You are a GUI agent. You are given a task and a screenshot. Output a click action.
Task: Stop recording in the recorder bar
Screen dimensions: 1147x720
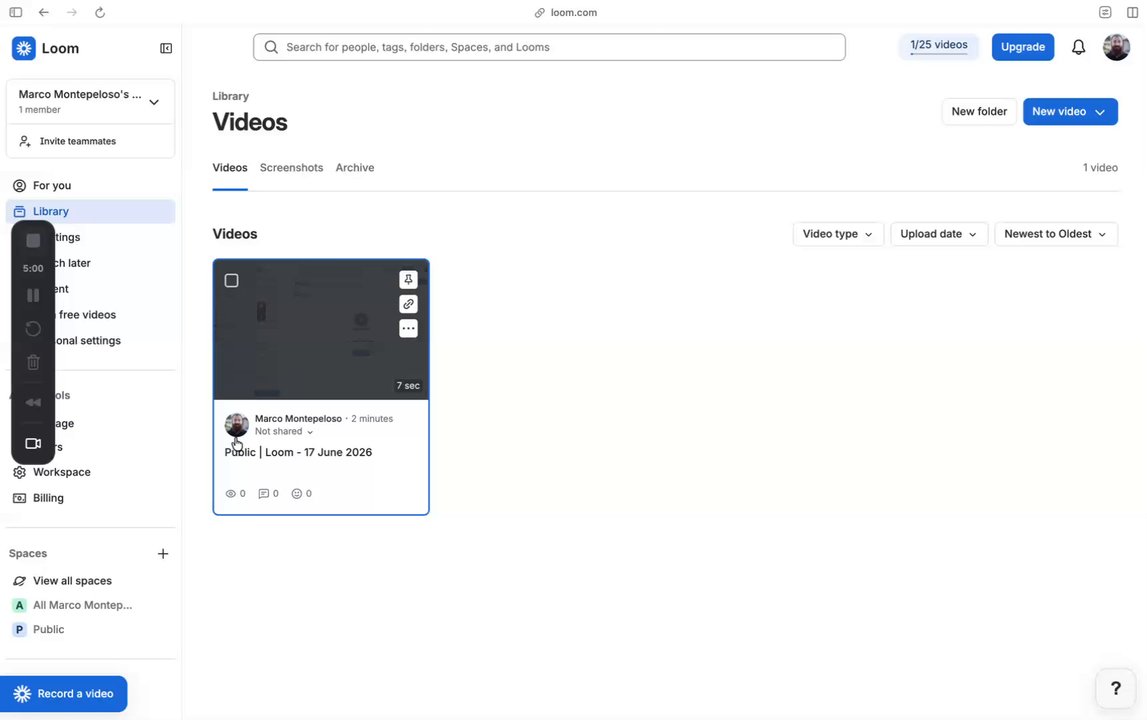click(33, 241)
